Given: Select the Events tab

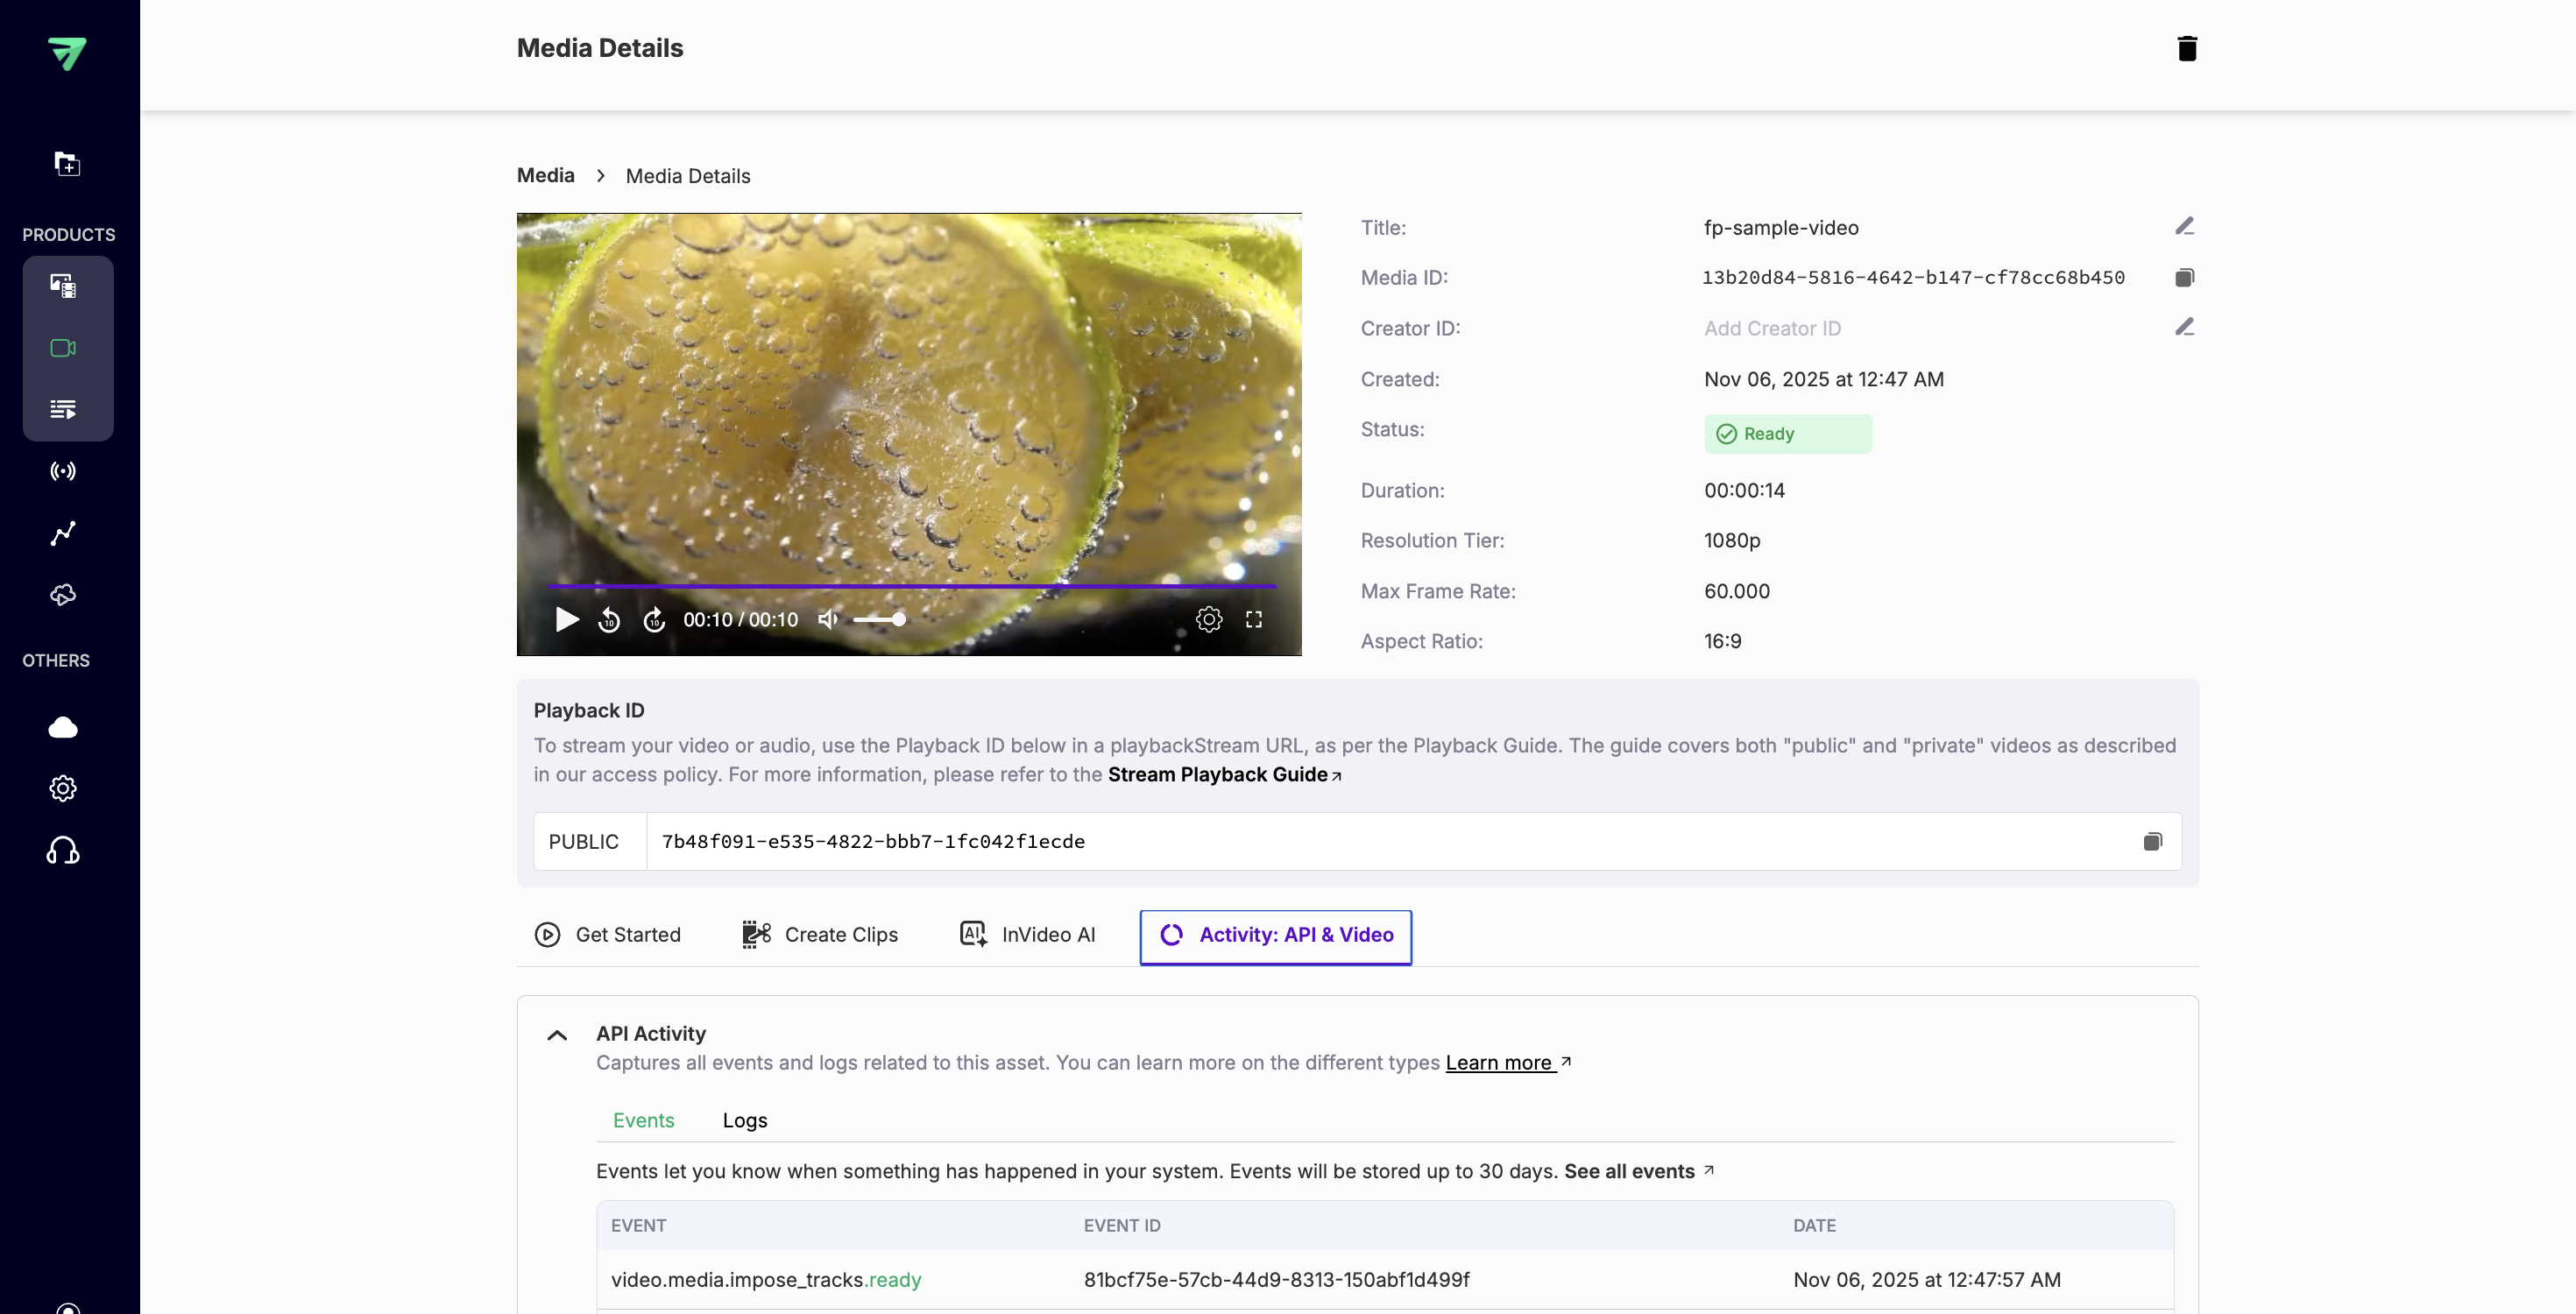Looking at the screenshot, I should click(x=644, y=1120).
